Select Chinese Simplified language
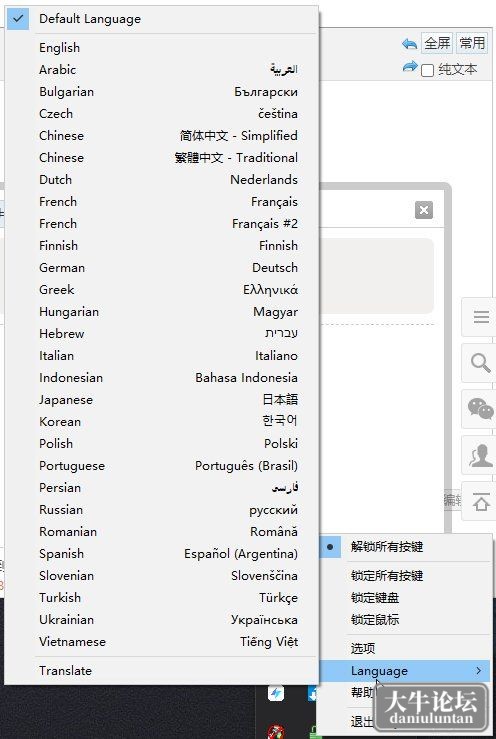The image size is (496, 739). click(x=162, y=136)
